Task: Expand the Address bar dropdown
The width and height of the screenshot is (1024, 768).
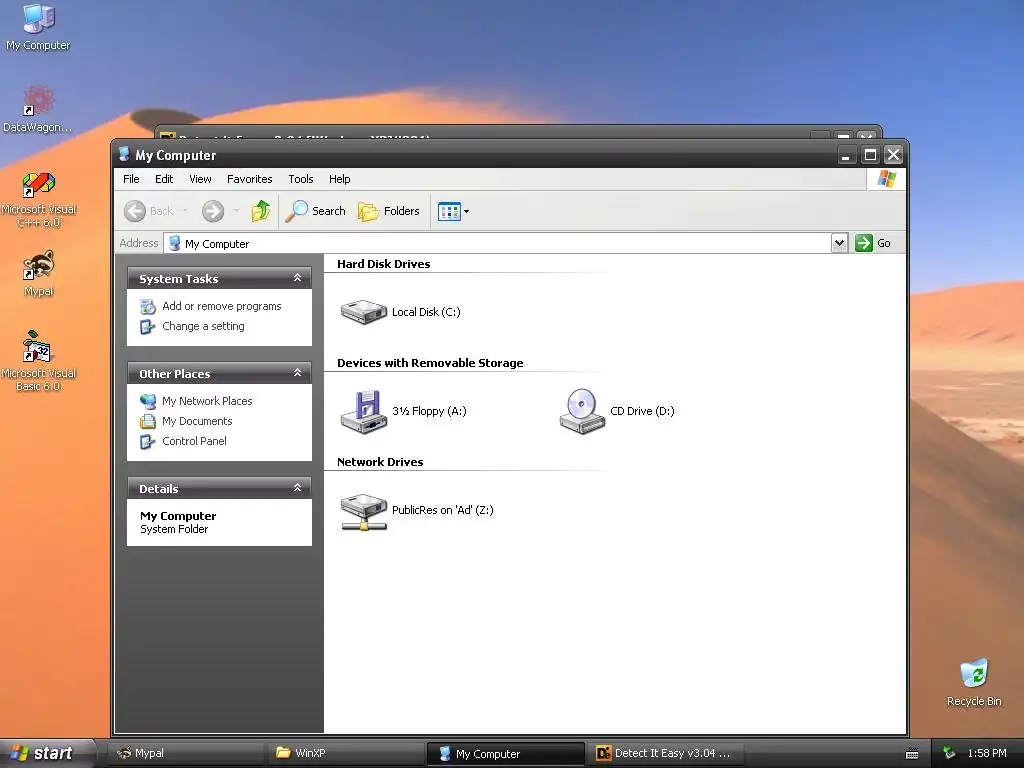Action: [839, 243]
